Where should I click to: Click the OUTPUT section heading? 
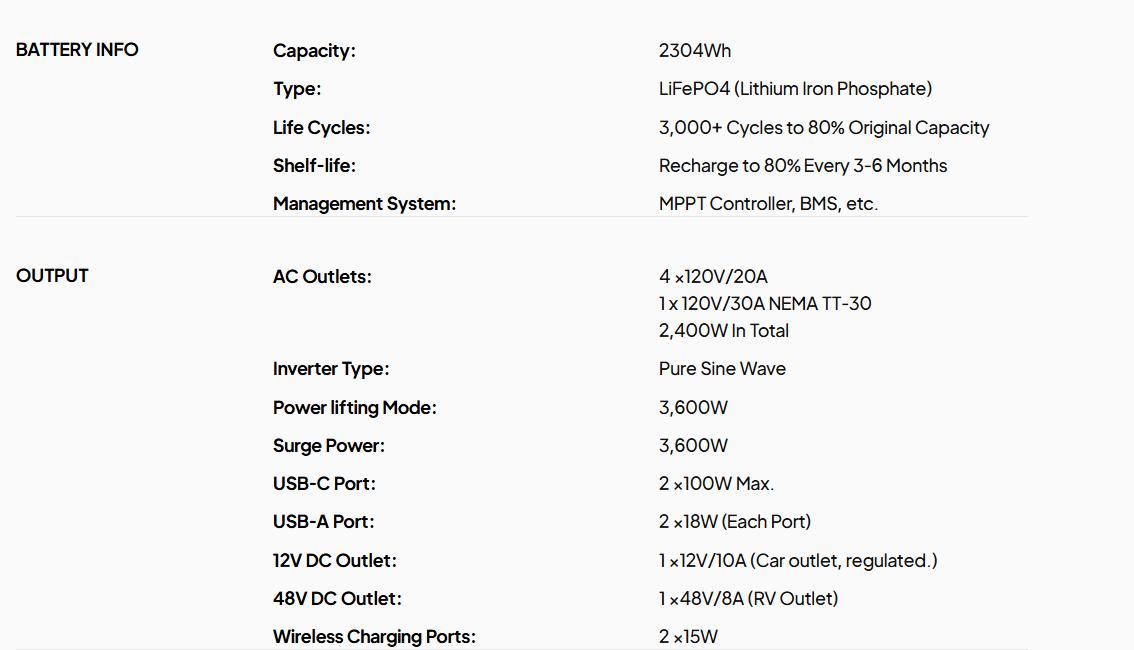(52, 276)
